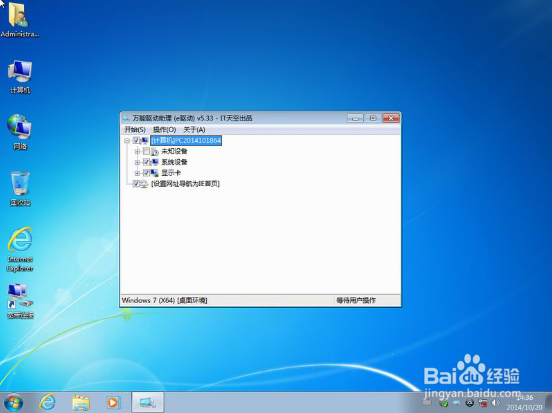Expand the 未知设备 tree node

137,151
